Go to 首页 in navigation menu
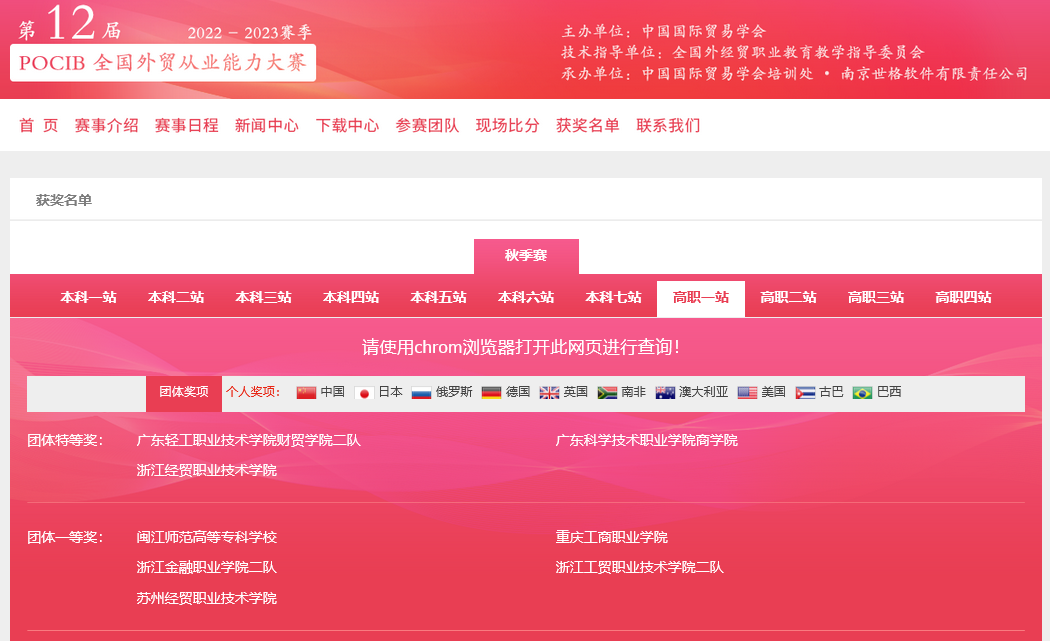1050x641 pixels. pyautogui.click(x=39, y=126)
